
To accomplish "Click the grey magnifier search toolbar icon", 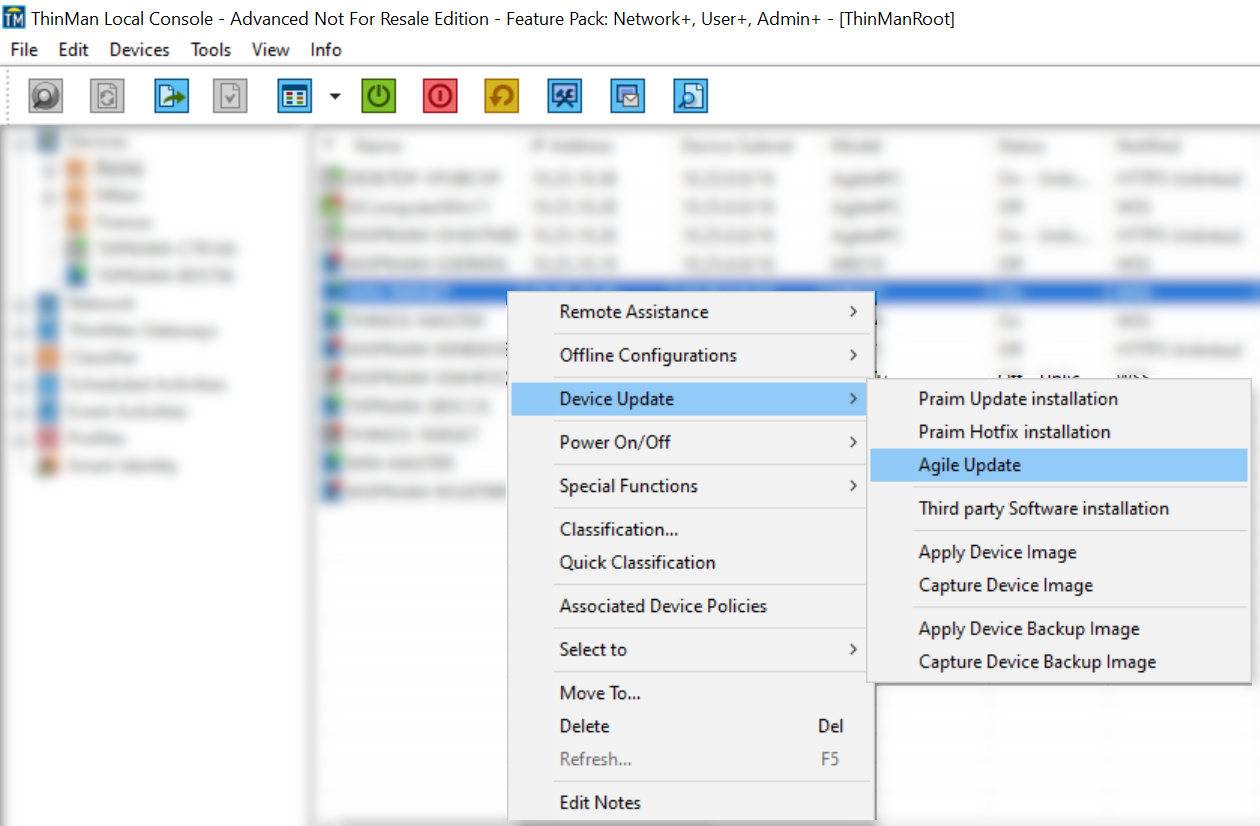I will 45,96.
